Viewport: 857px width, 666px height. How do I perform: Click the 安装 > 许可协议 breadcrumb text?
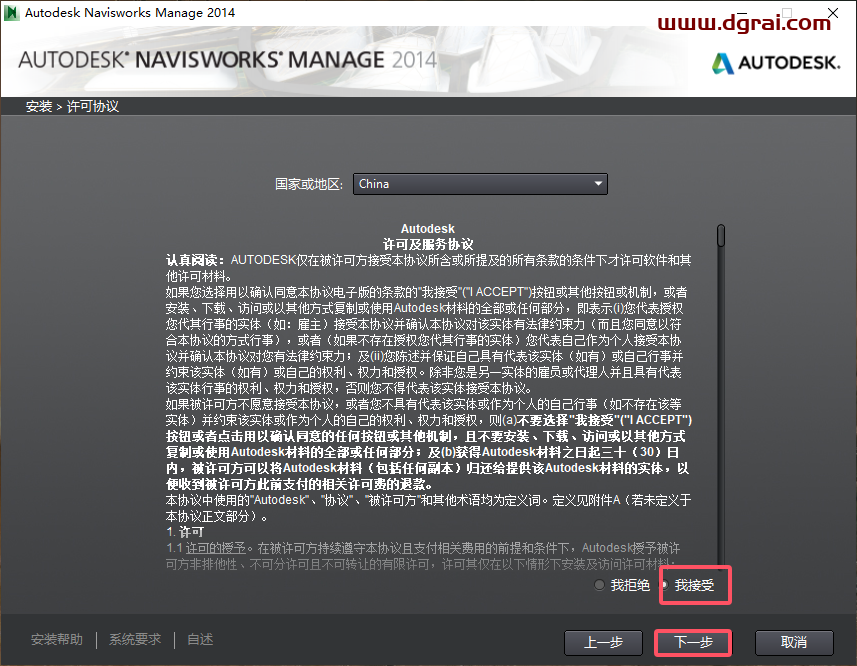(72, 106)
